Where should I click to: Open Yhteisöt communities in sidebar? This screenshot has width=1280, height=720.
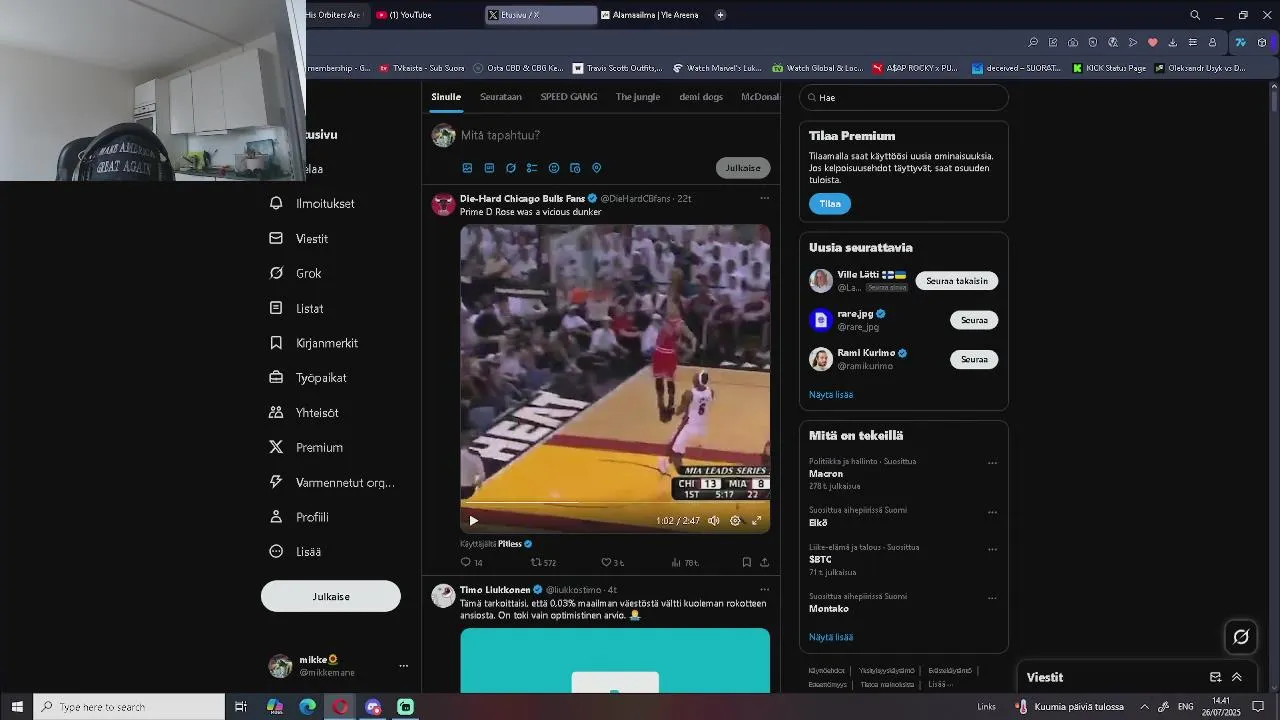[304, 413]
